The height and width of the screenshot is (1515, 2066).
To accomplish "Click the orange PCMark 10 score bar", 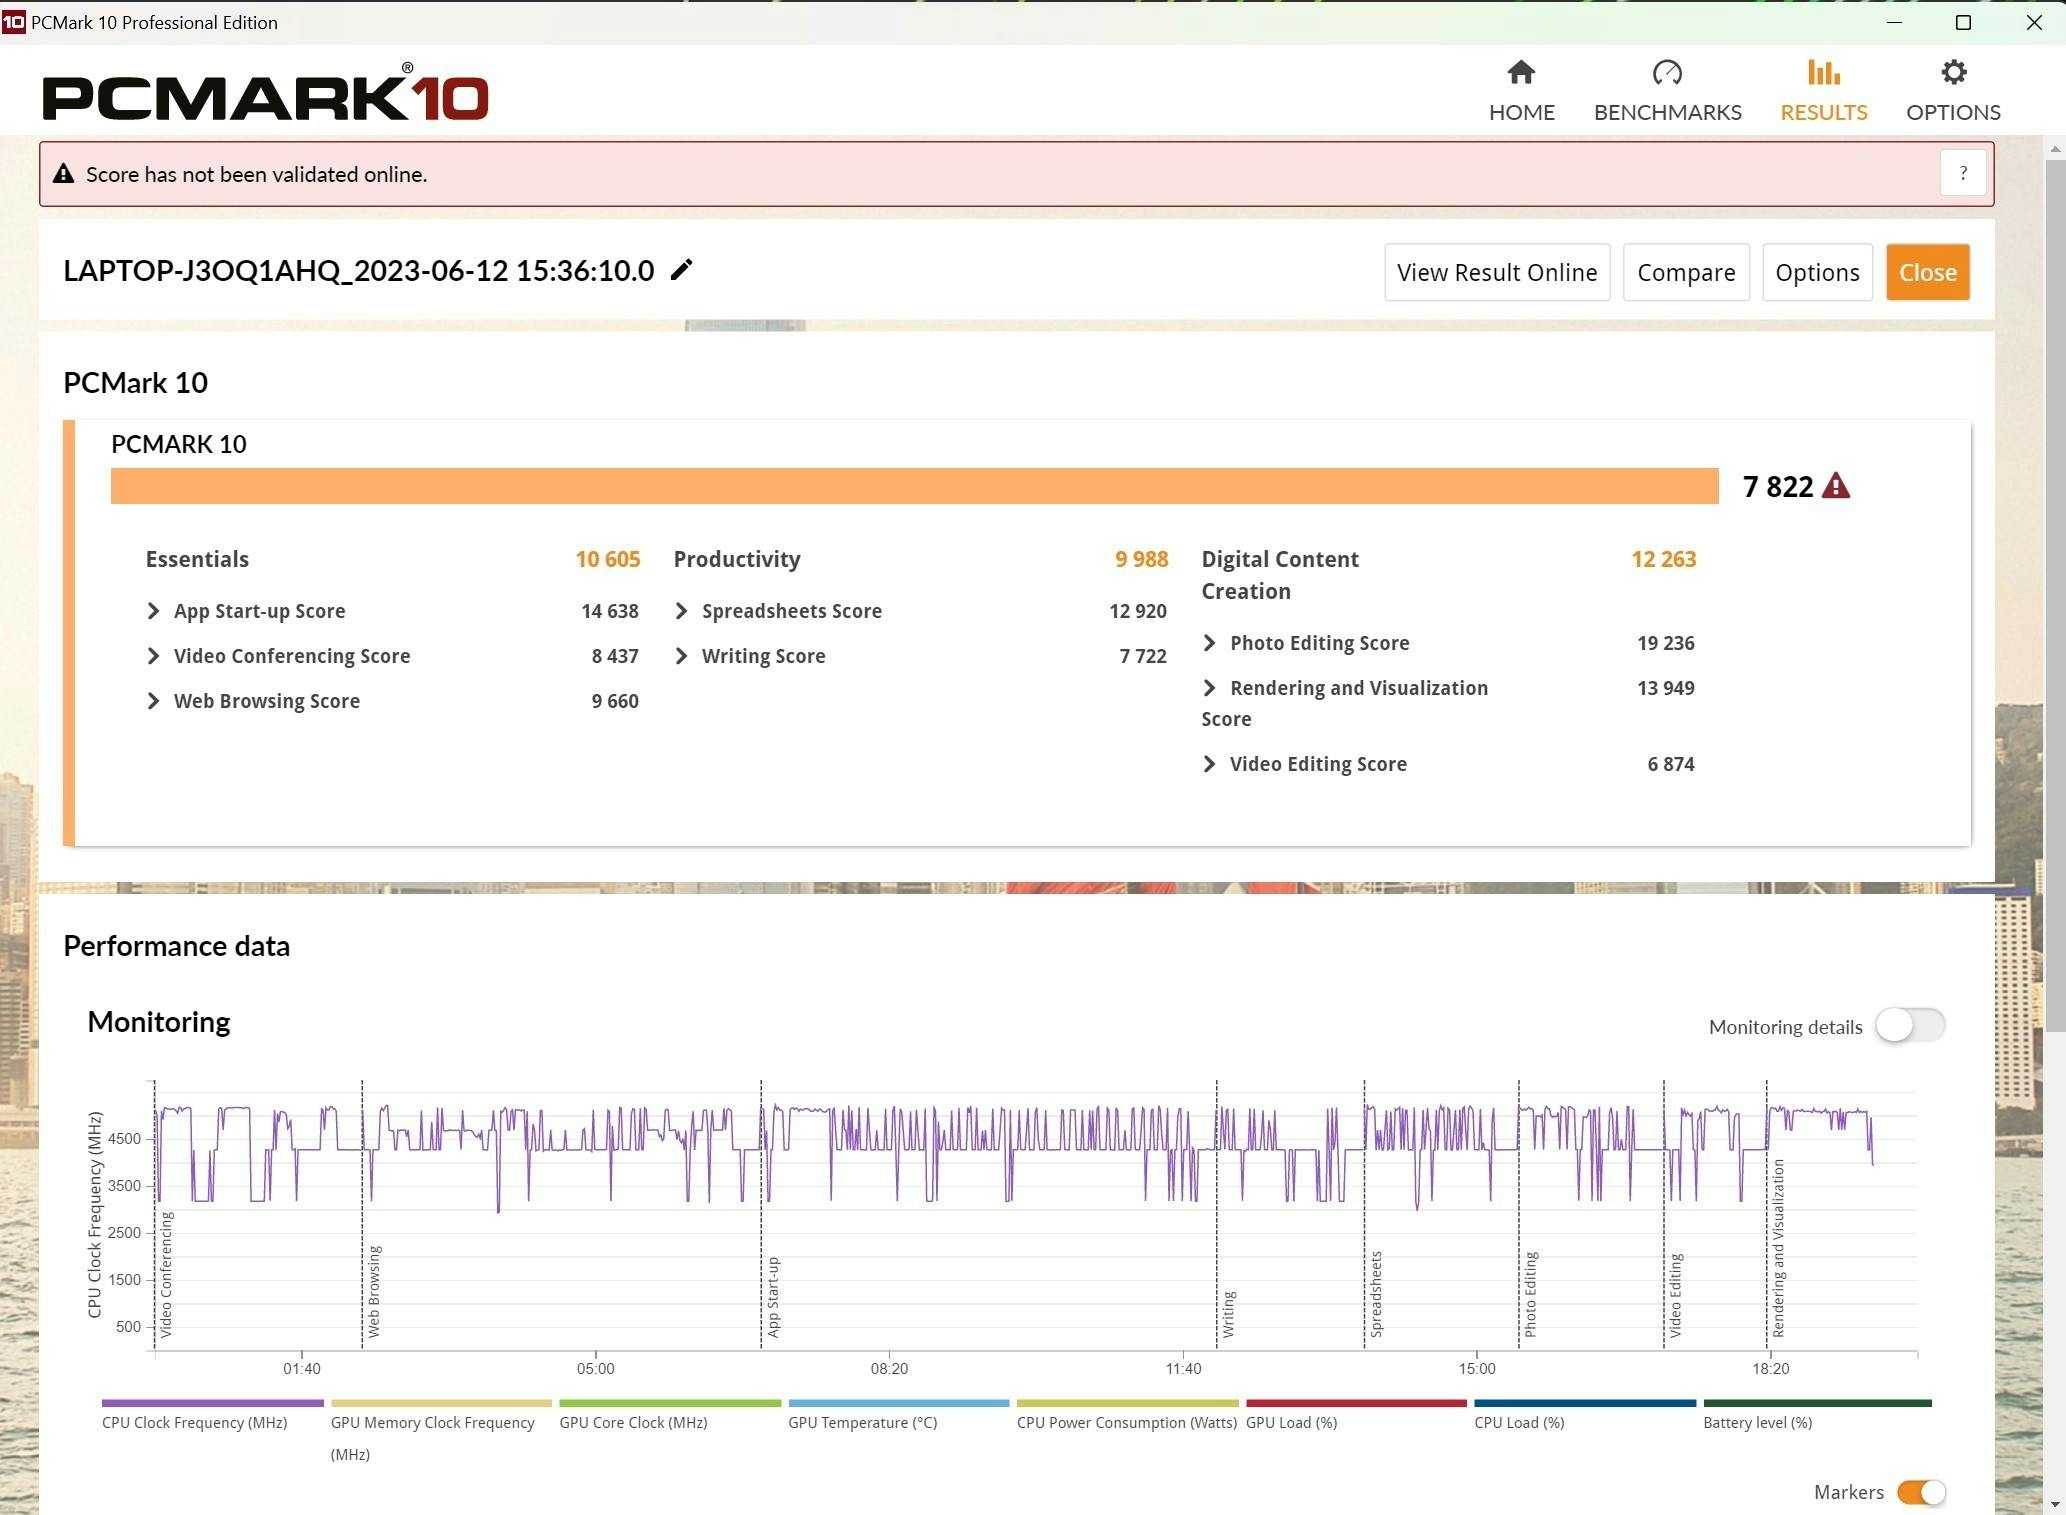I will pyautogui.click(x=914, y=486).
